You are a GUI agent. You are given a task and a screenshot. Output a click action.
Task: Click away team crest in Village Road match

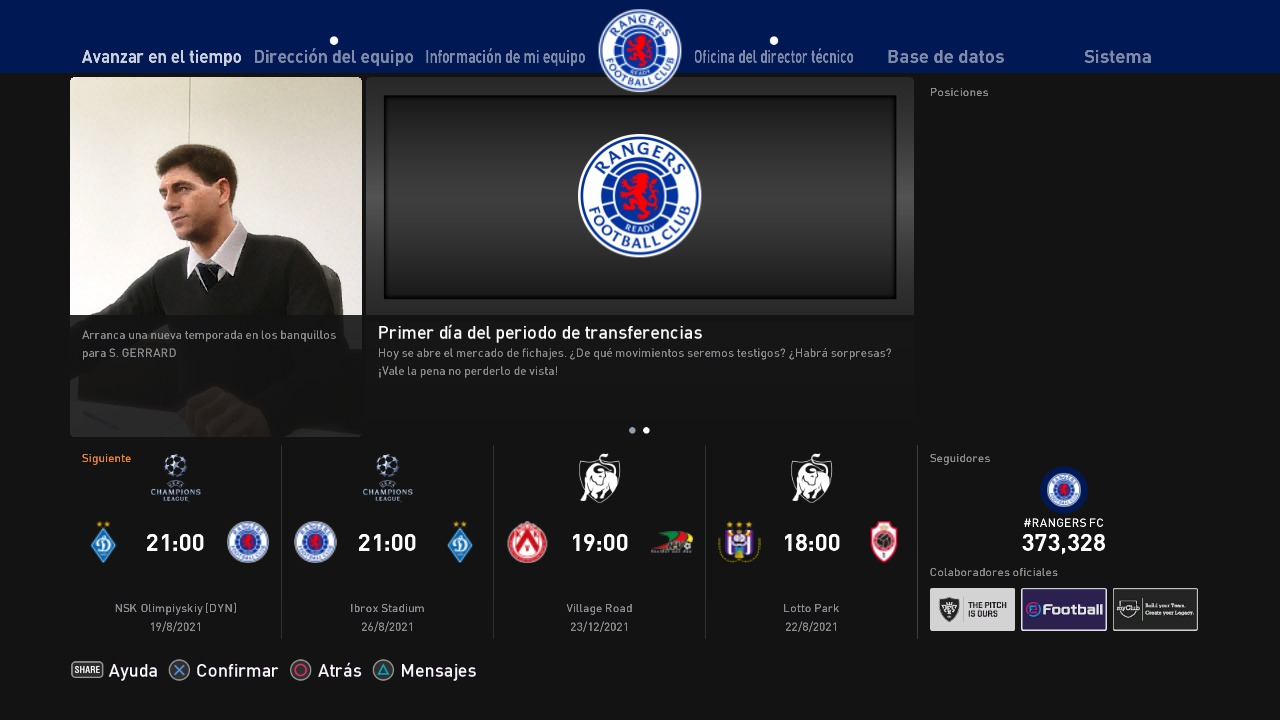point(671,542)
